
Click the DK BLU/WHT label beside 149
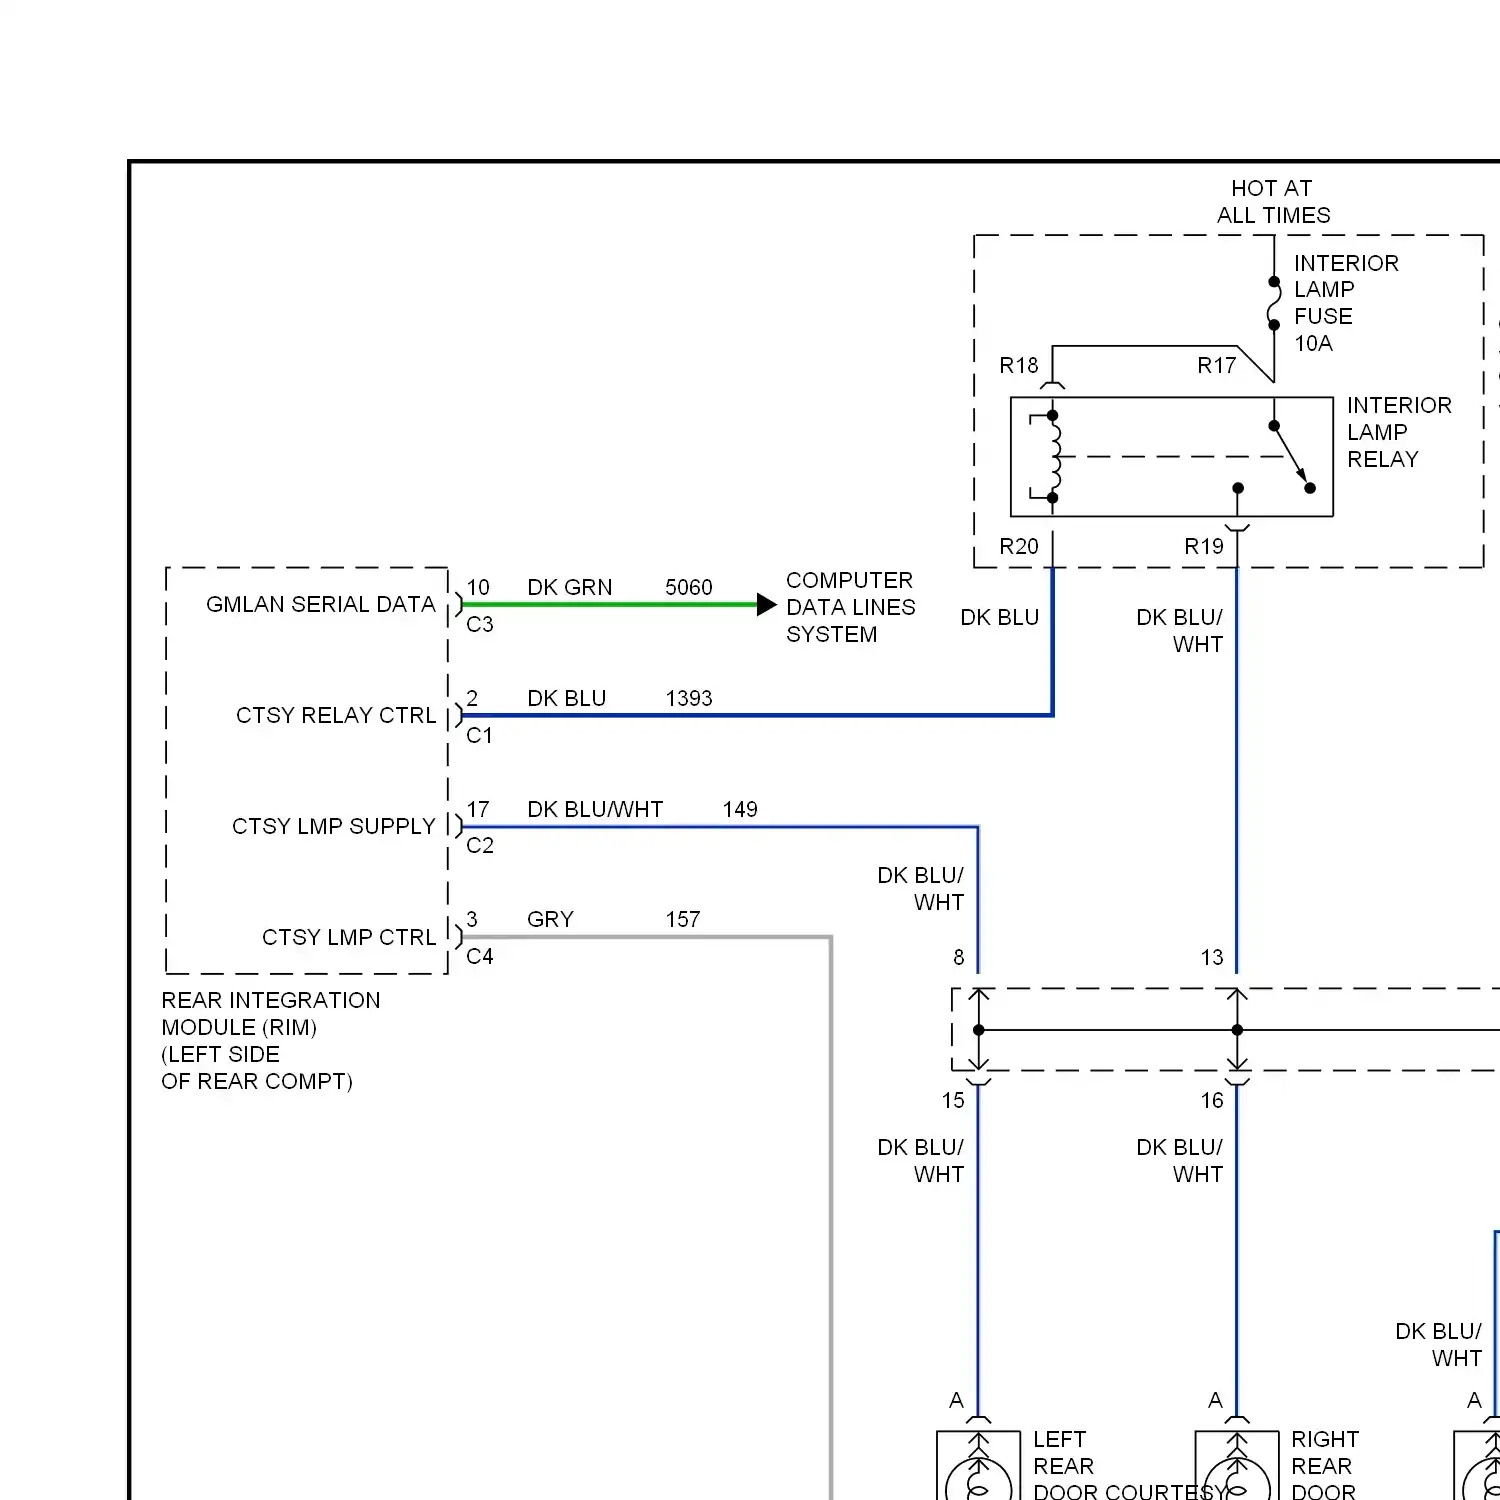tap(595, 810)
